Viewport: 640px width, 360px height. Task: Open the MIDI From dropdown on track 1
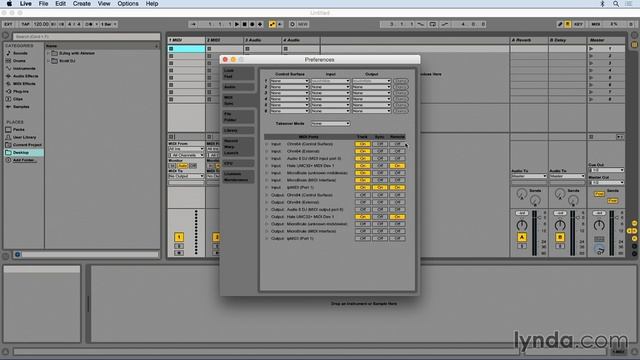[186, 149]
